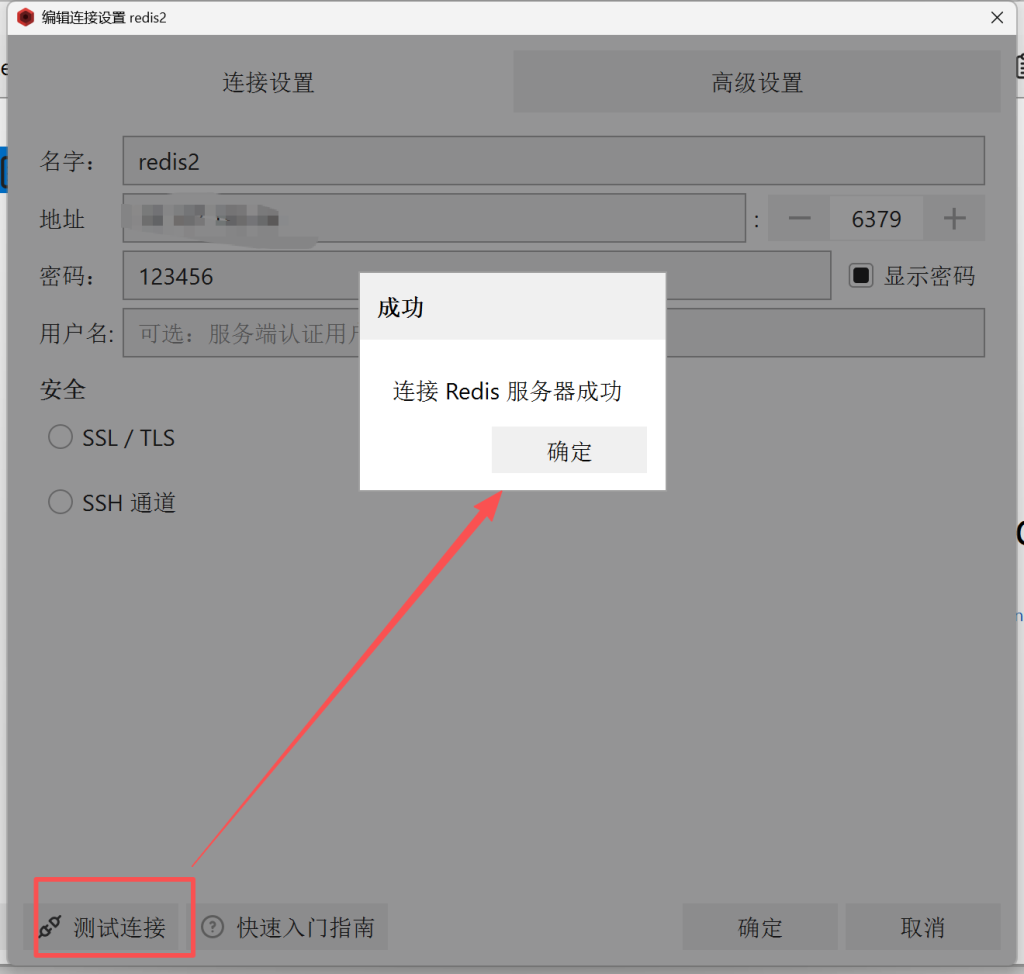This screenshot has height=974, width=1024.
Task: Open the 高级设置 tab
Action: [757, 82]
